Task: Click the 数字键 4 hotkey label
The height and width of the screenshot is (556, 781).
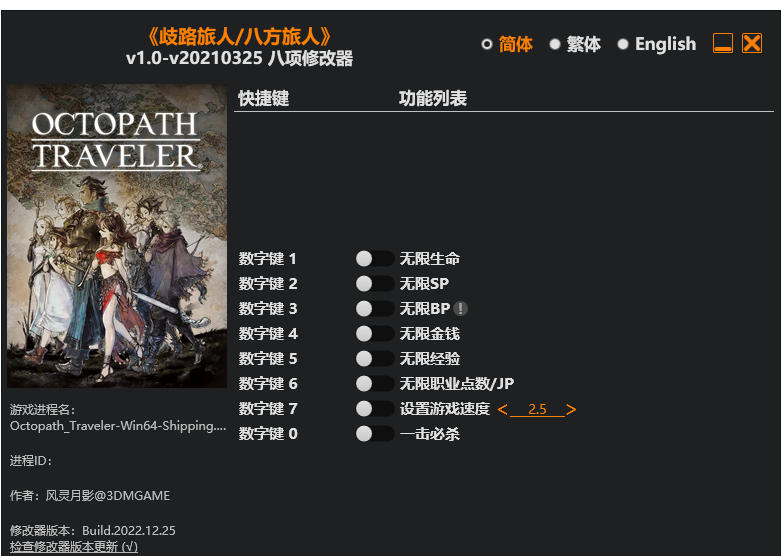Action: tap(268, 333)
